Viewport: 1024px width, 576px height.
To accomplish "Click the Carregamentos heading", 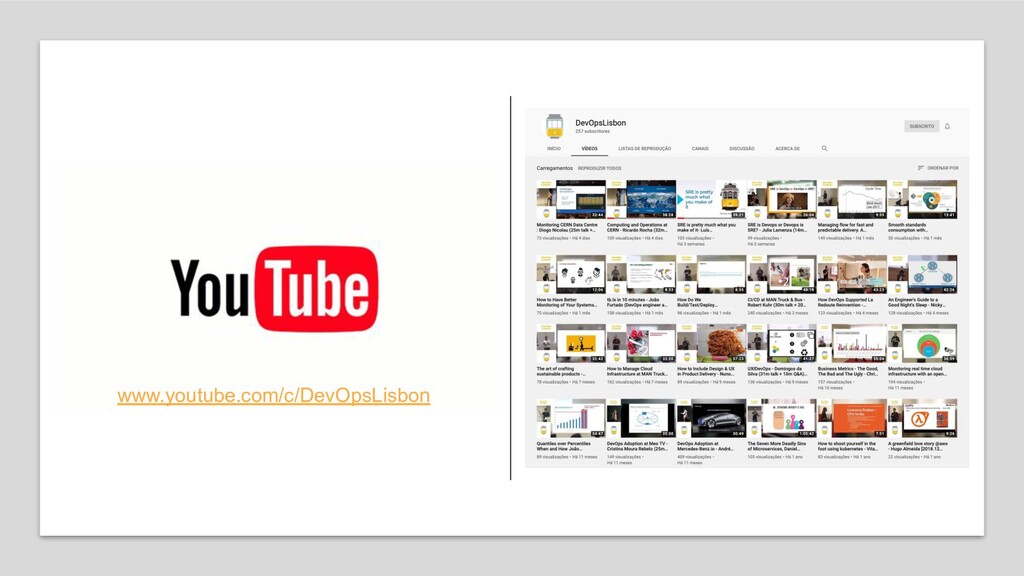I will (x=554, y=168).
